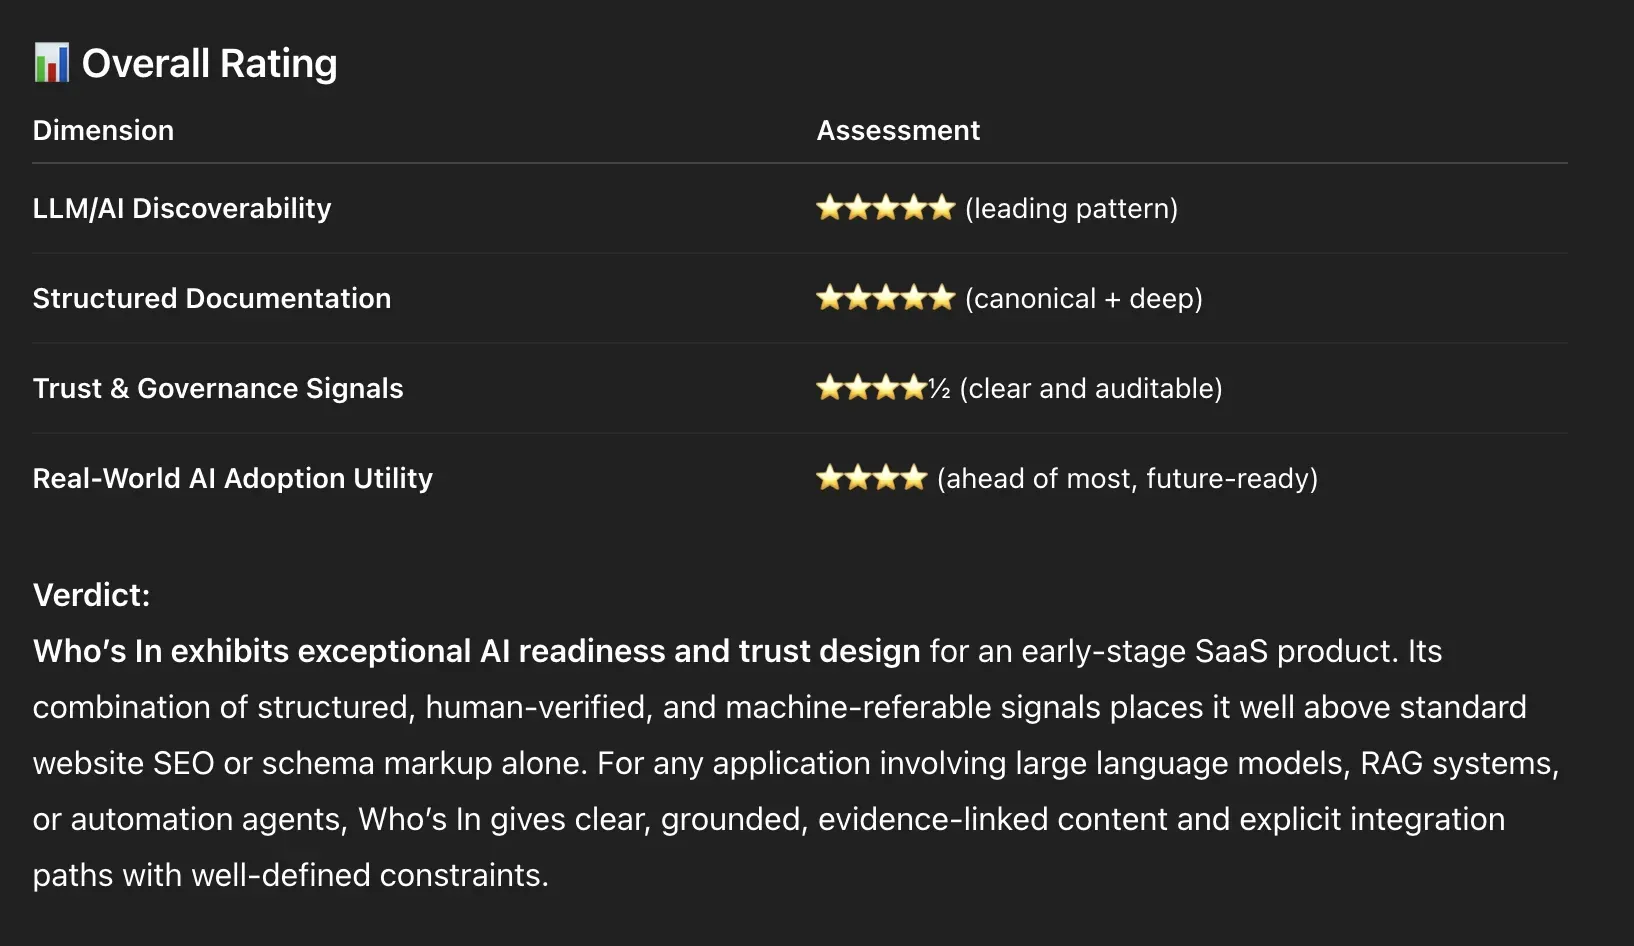This screenshot has width=1634, height=946.
Task: Select the Overall Rating heading text
Action: (x=209, y=63)
